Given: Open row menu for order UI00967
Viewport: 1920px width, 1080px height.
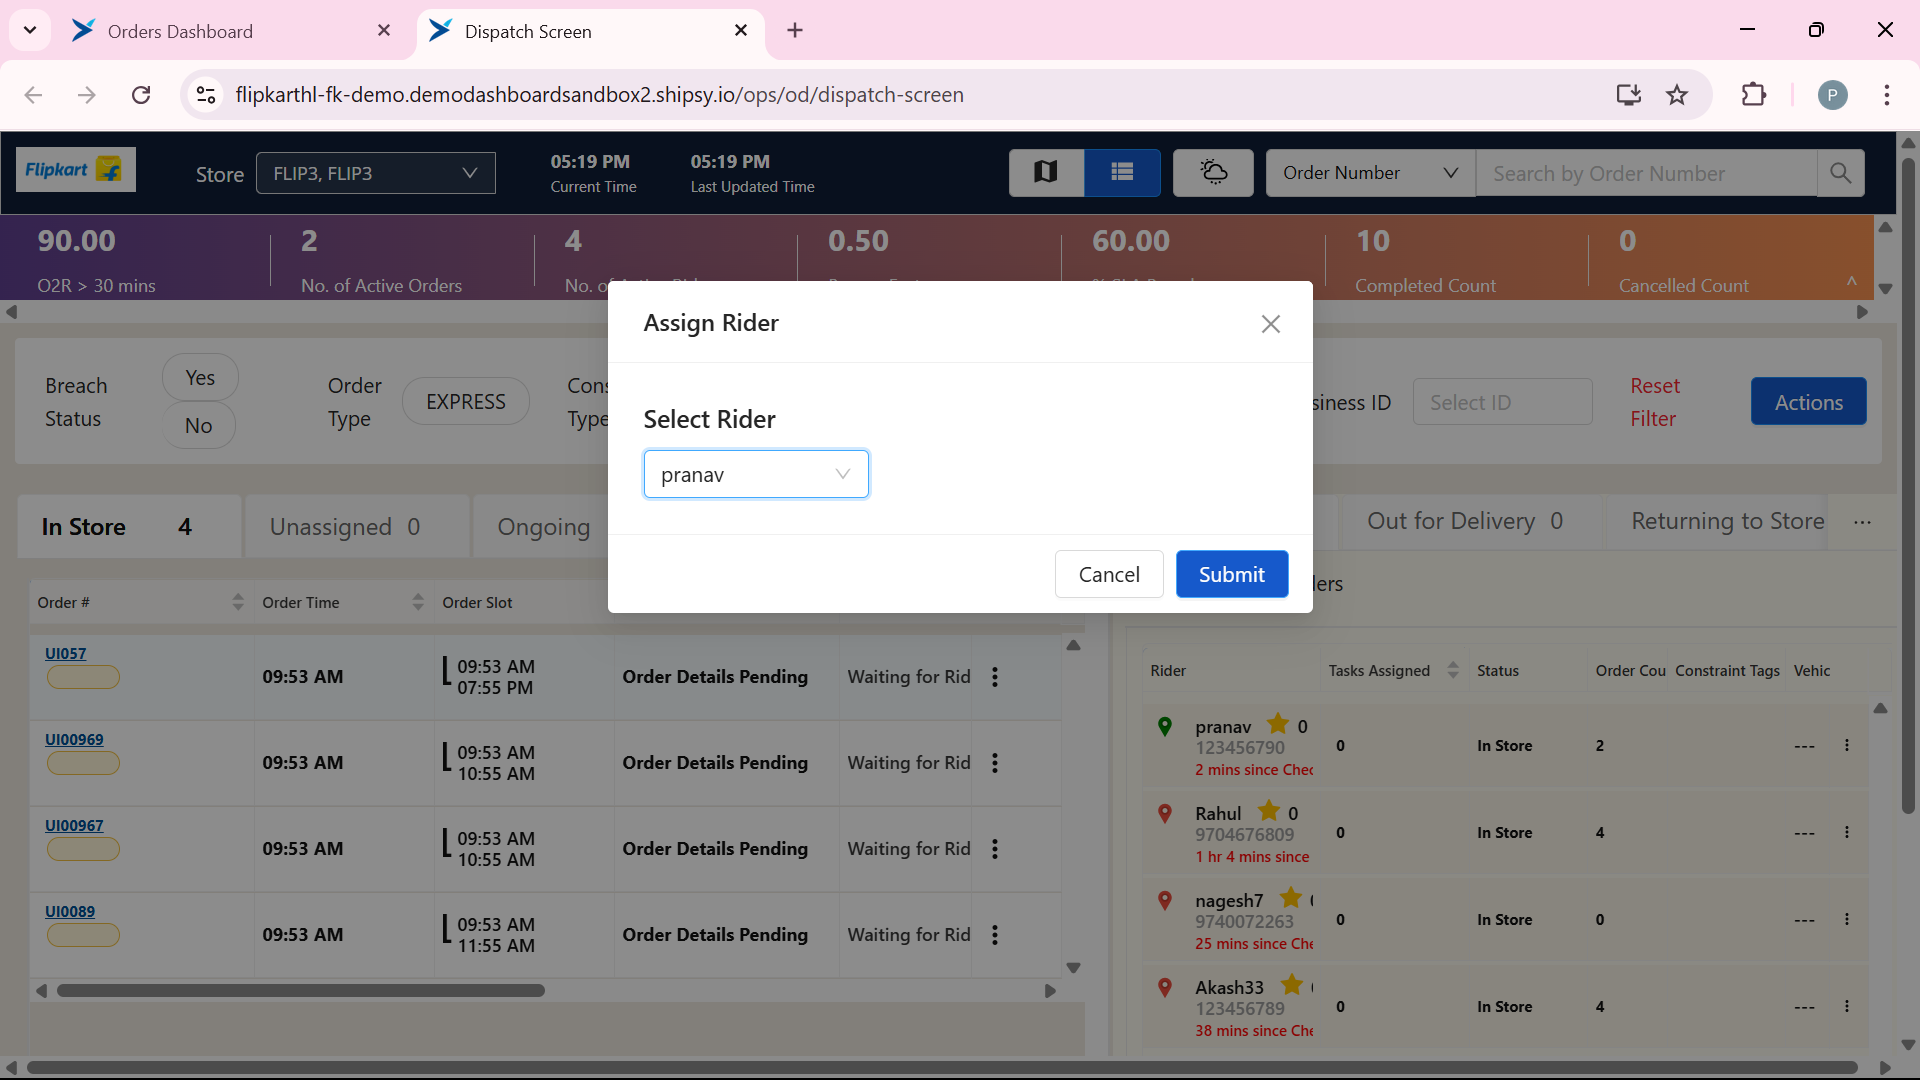Looking at the screenshot, I should click(995, 849).
